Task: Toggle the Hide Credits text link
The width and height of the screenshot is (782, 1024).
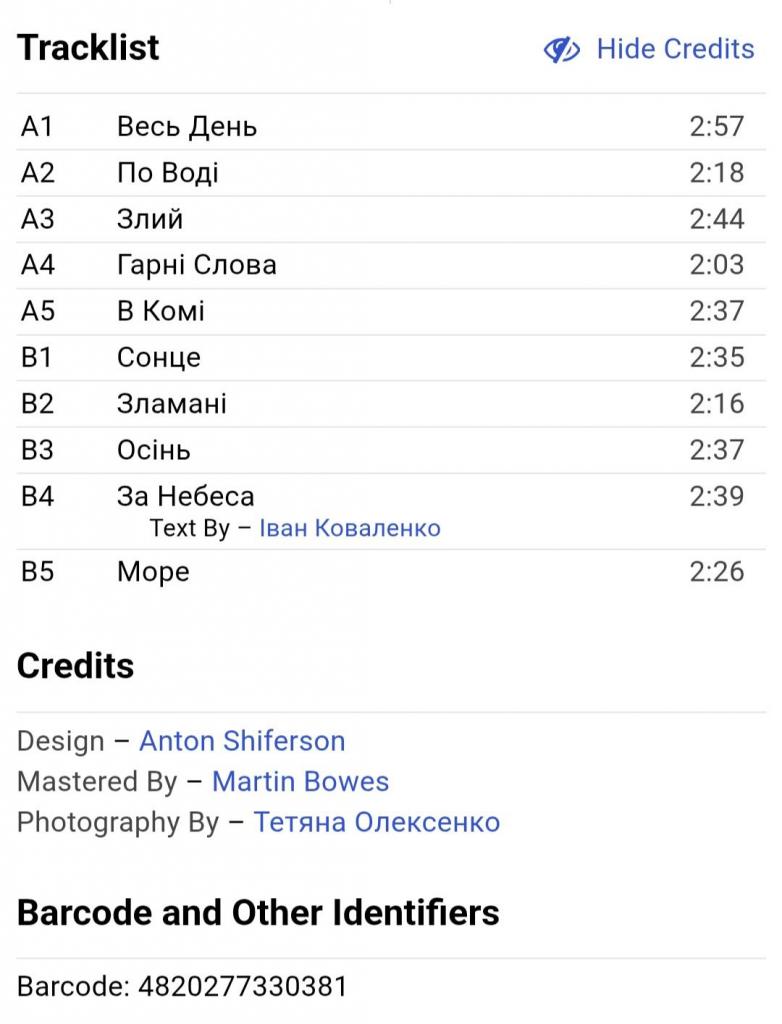Action: [675, 49]
